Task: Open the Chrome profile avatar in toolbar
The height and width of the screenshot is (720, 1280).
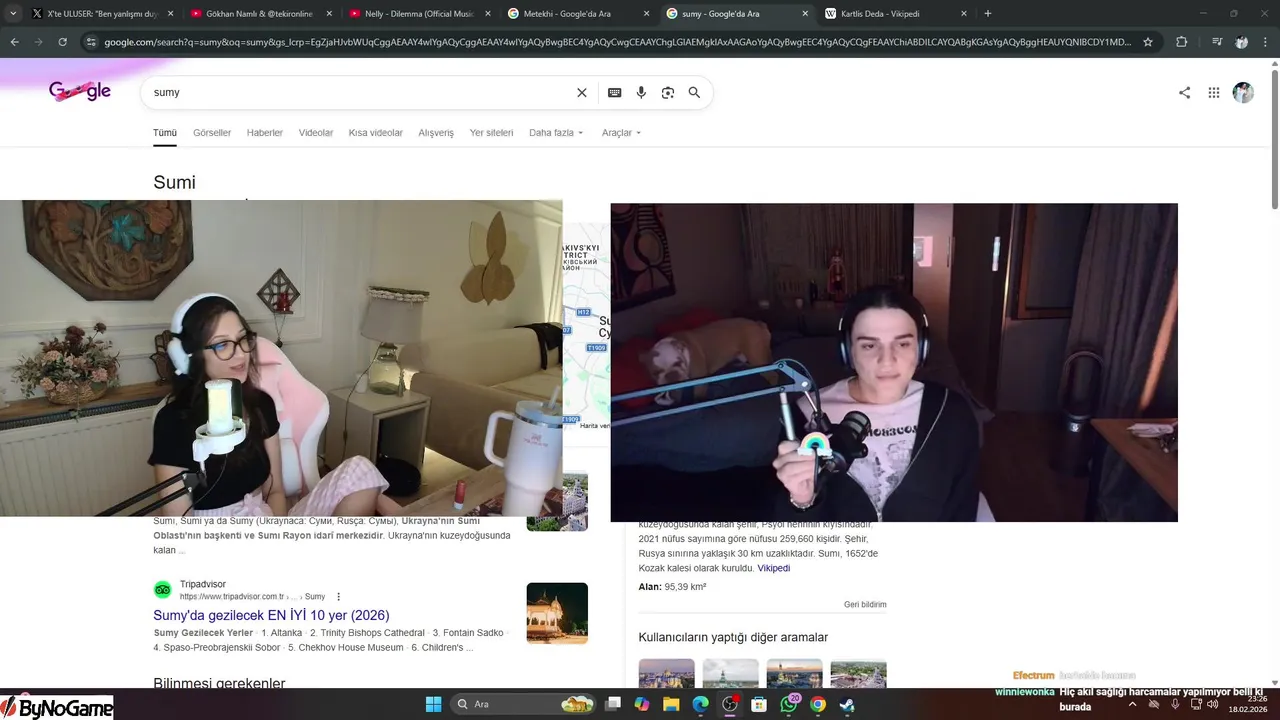Action: point(1241,42)
